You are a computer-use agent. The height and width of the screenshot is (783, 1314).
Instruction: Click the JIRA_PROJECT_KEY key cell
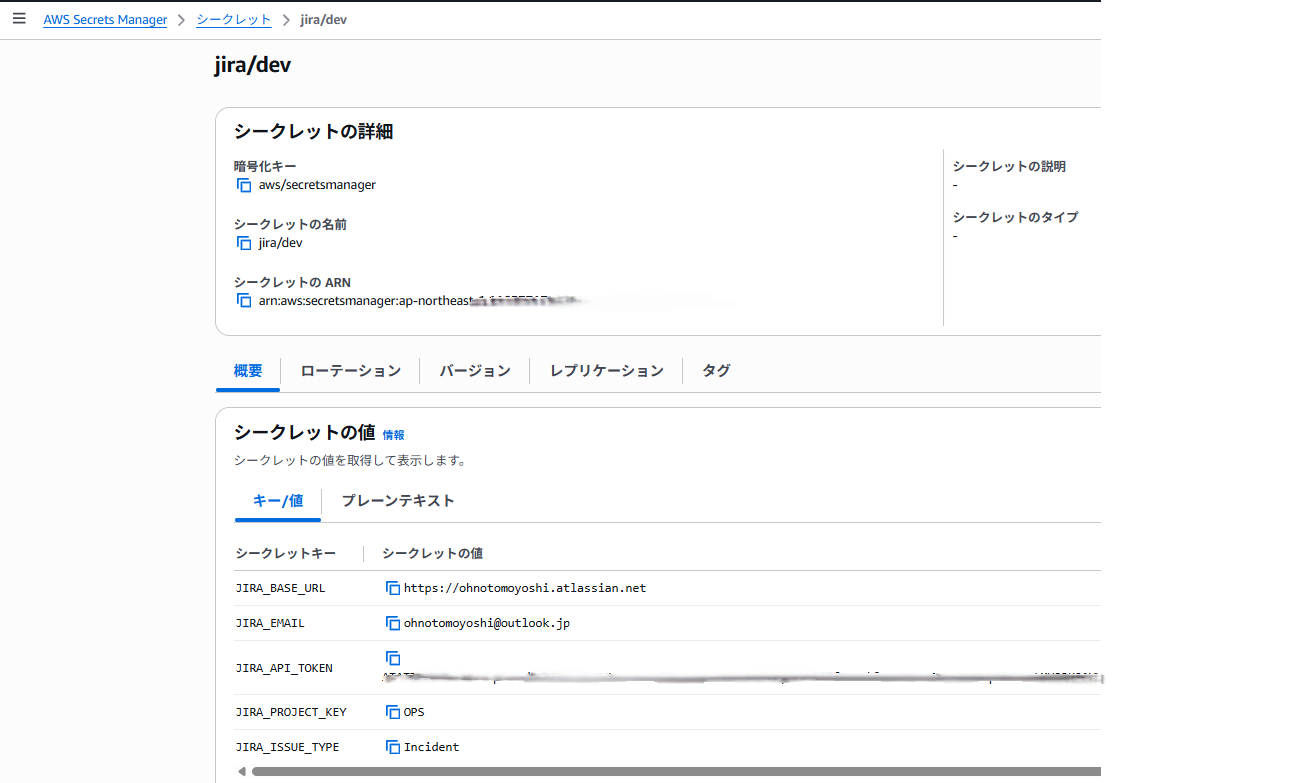pyautogui.click(x=291, y=712)
